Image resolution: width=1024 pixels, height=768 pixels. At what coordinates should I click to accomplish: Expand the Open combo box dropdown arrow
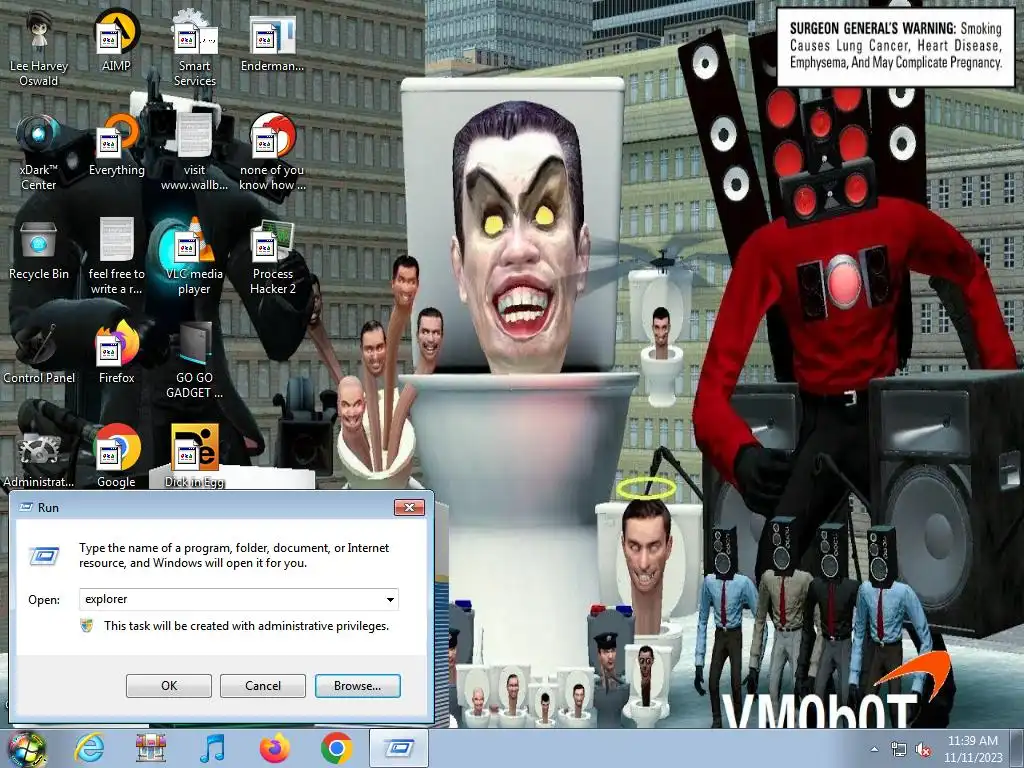(x=390, y=600)
